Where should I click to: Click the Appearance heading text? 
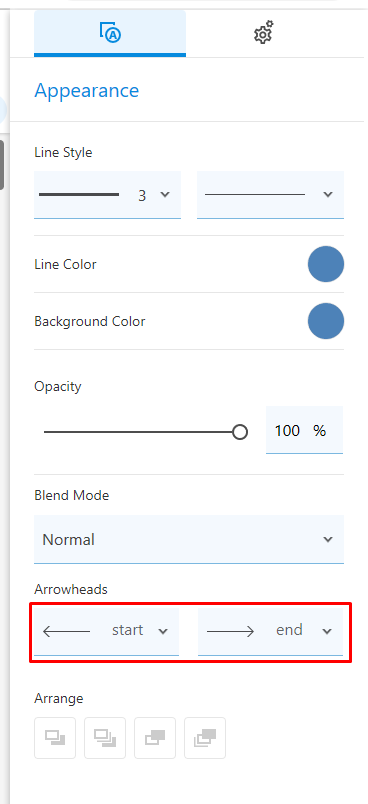click(87, 90)
